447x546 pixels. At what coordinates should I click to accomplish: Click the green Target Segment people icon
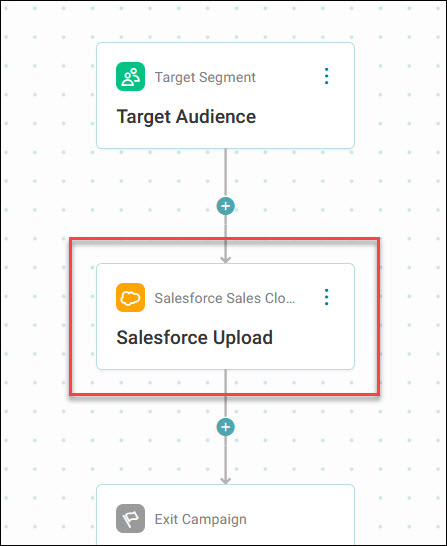point(130,77)
